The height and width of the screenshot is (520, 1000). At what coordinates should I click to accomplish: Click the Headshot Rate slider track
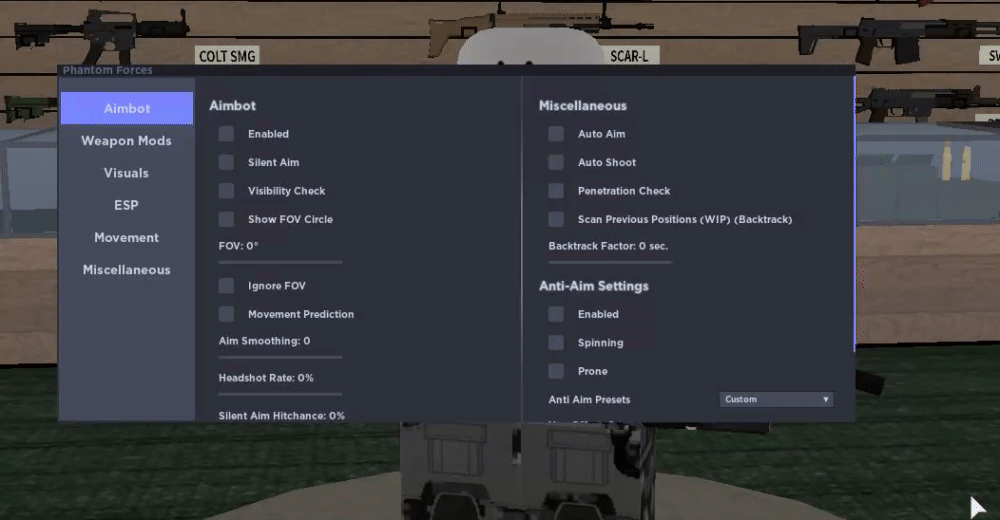click(281, 394)
